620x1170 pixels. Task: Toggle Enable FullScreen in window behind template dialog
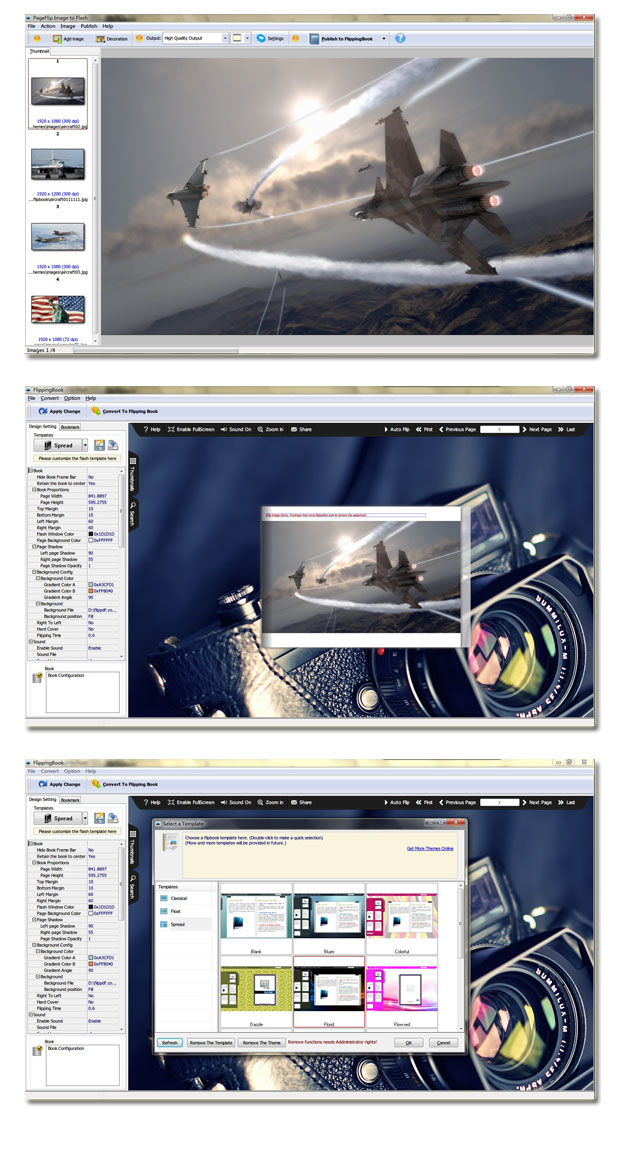[191, 802]
